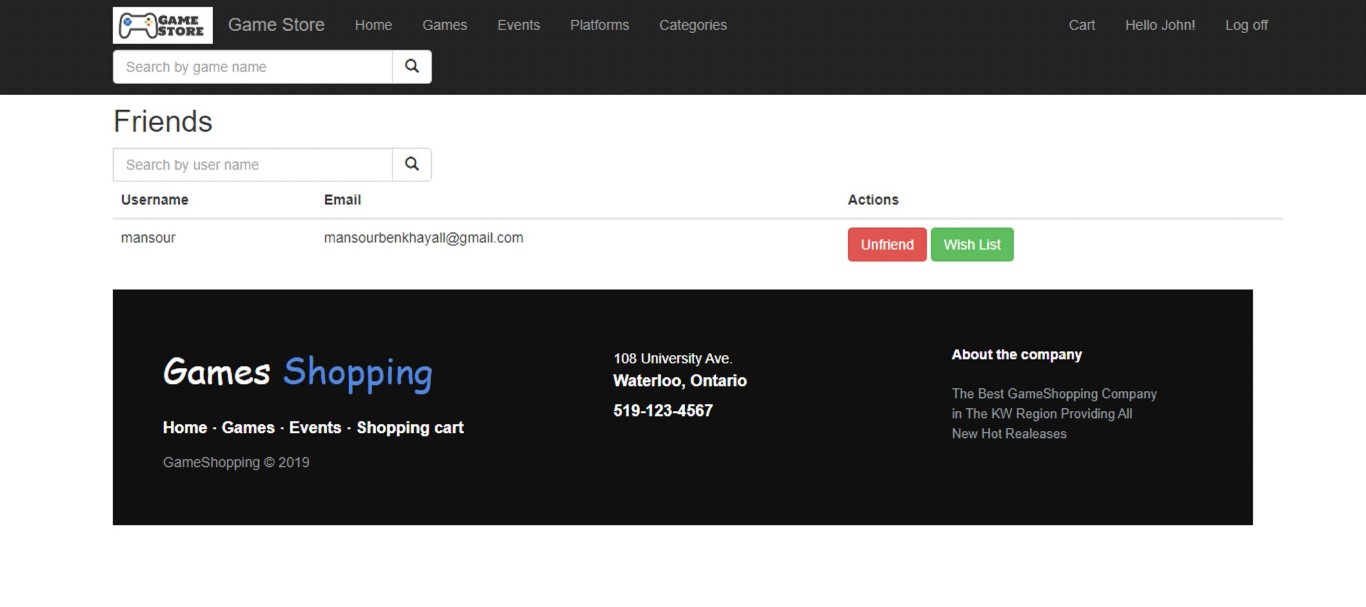View mansour's Wish List
This screenshot has width=1366, height=607.
coord(972,245)
